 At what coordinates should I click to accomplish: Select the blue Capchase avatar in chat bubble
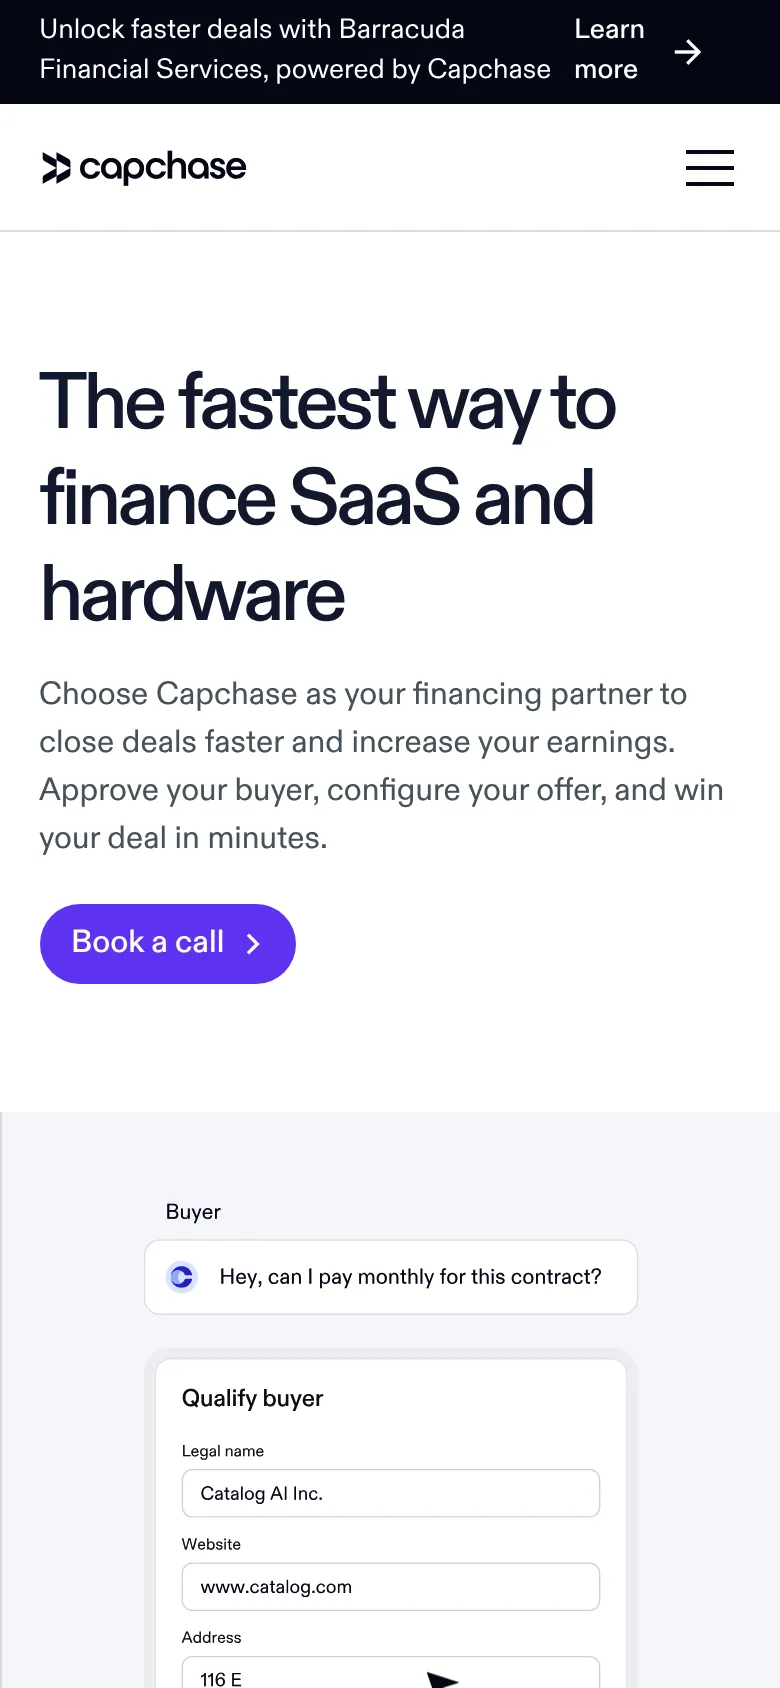[181, 1277]
